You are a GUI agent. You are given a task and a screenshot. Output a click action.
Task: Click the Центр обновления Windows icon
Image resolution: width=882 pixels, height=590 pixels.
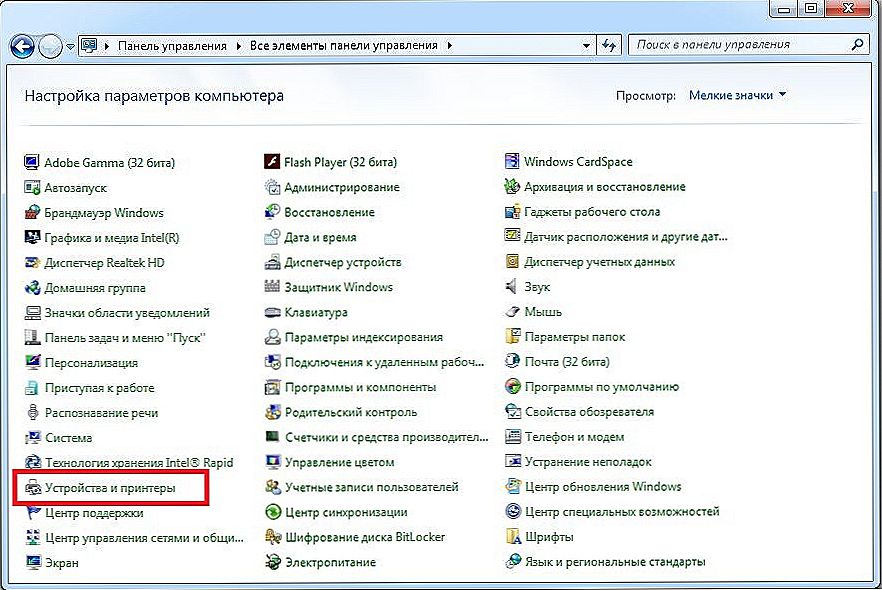[x=513, y=487]
